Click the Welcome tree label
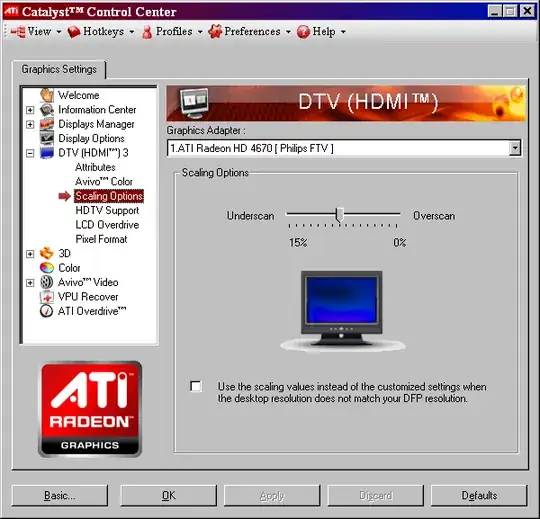 point(79,95)
